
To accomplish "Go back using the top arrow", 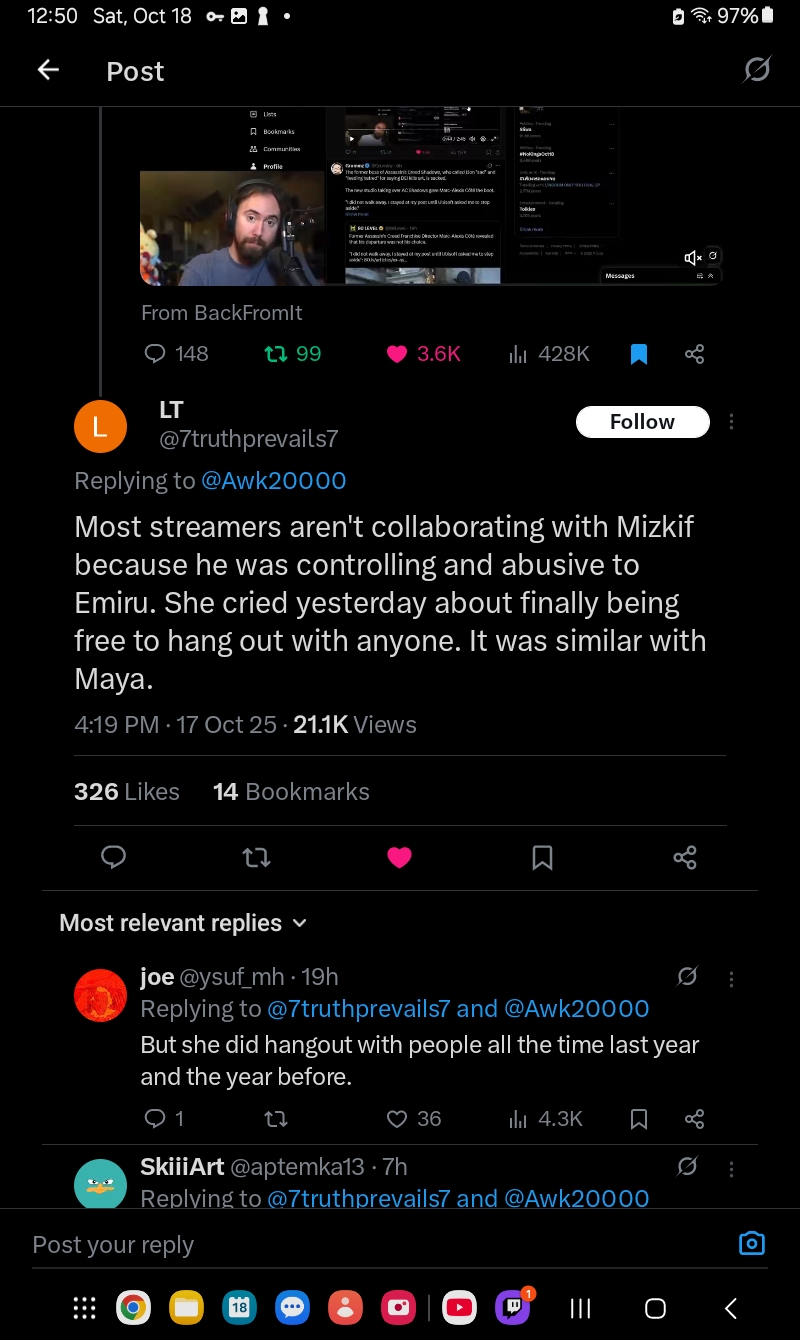I will click(48, 70).
